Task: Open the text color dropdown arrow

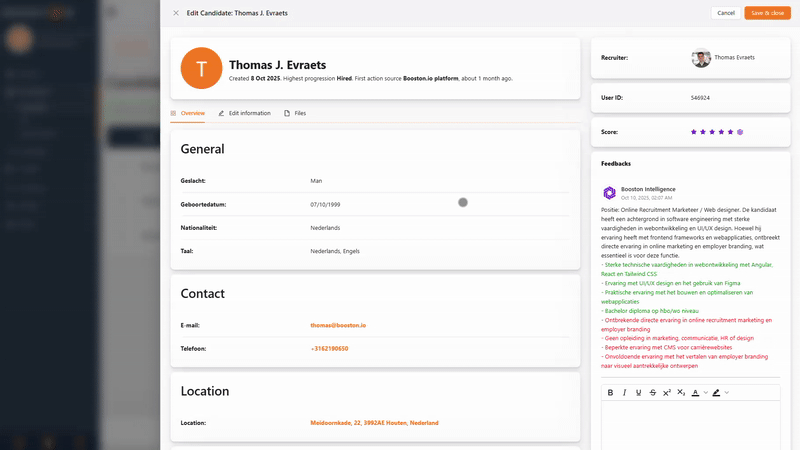Action: tap(705, 392)
